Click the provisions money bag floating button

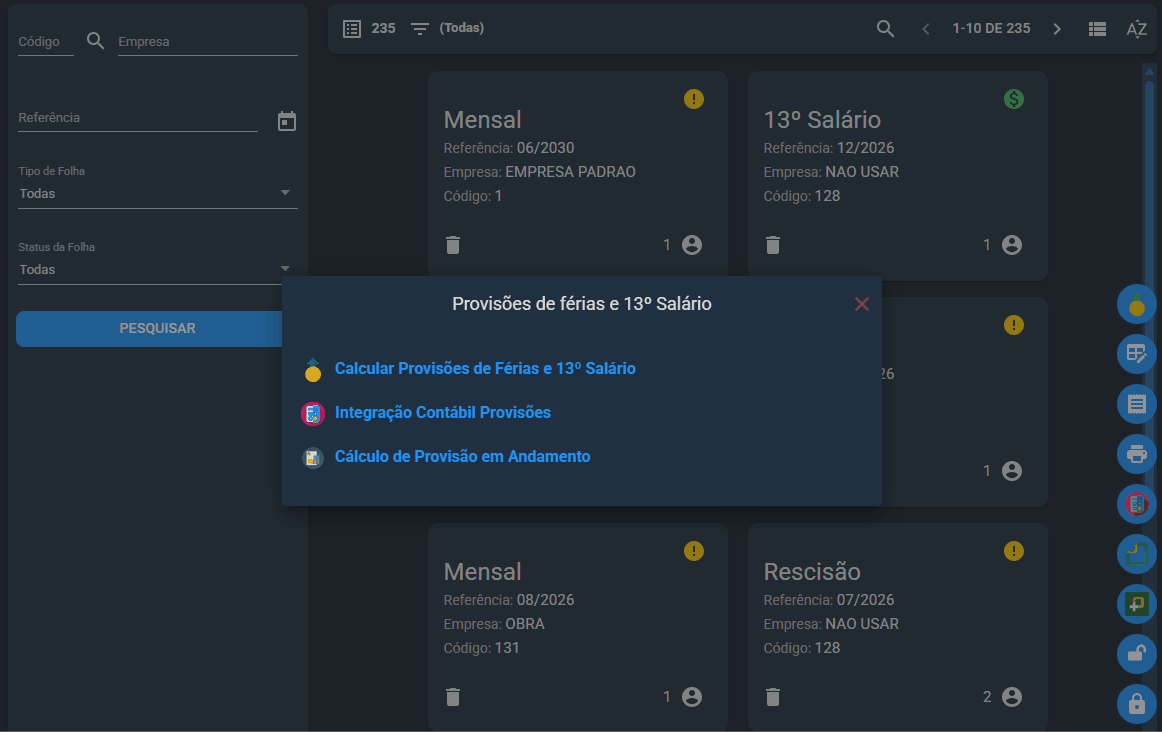pos(1137,304)
